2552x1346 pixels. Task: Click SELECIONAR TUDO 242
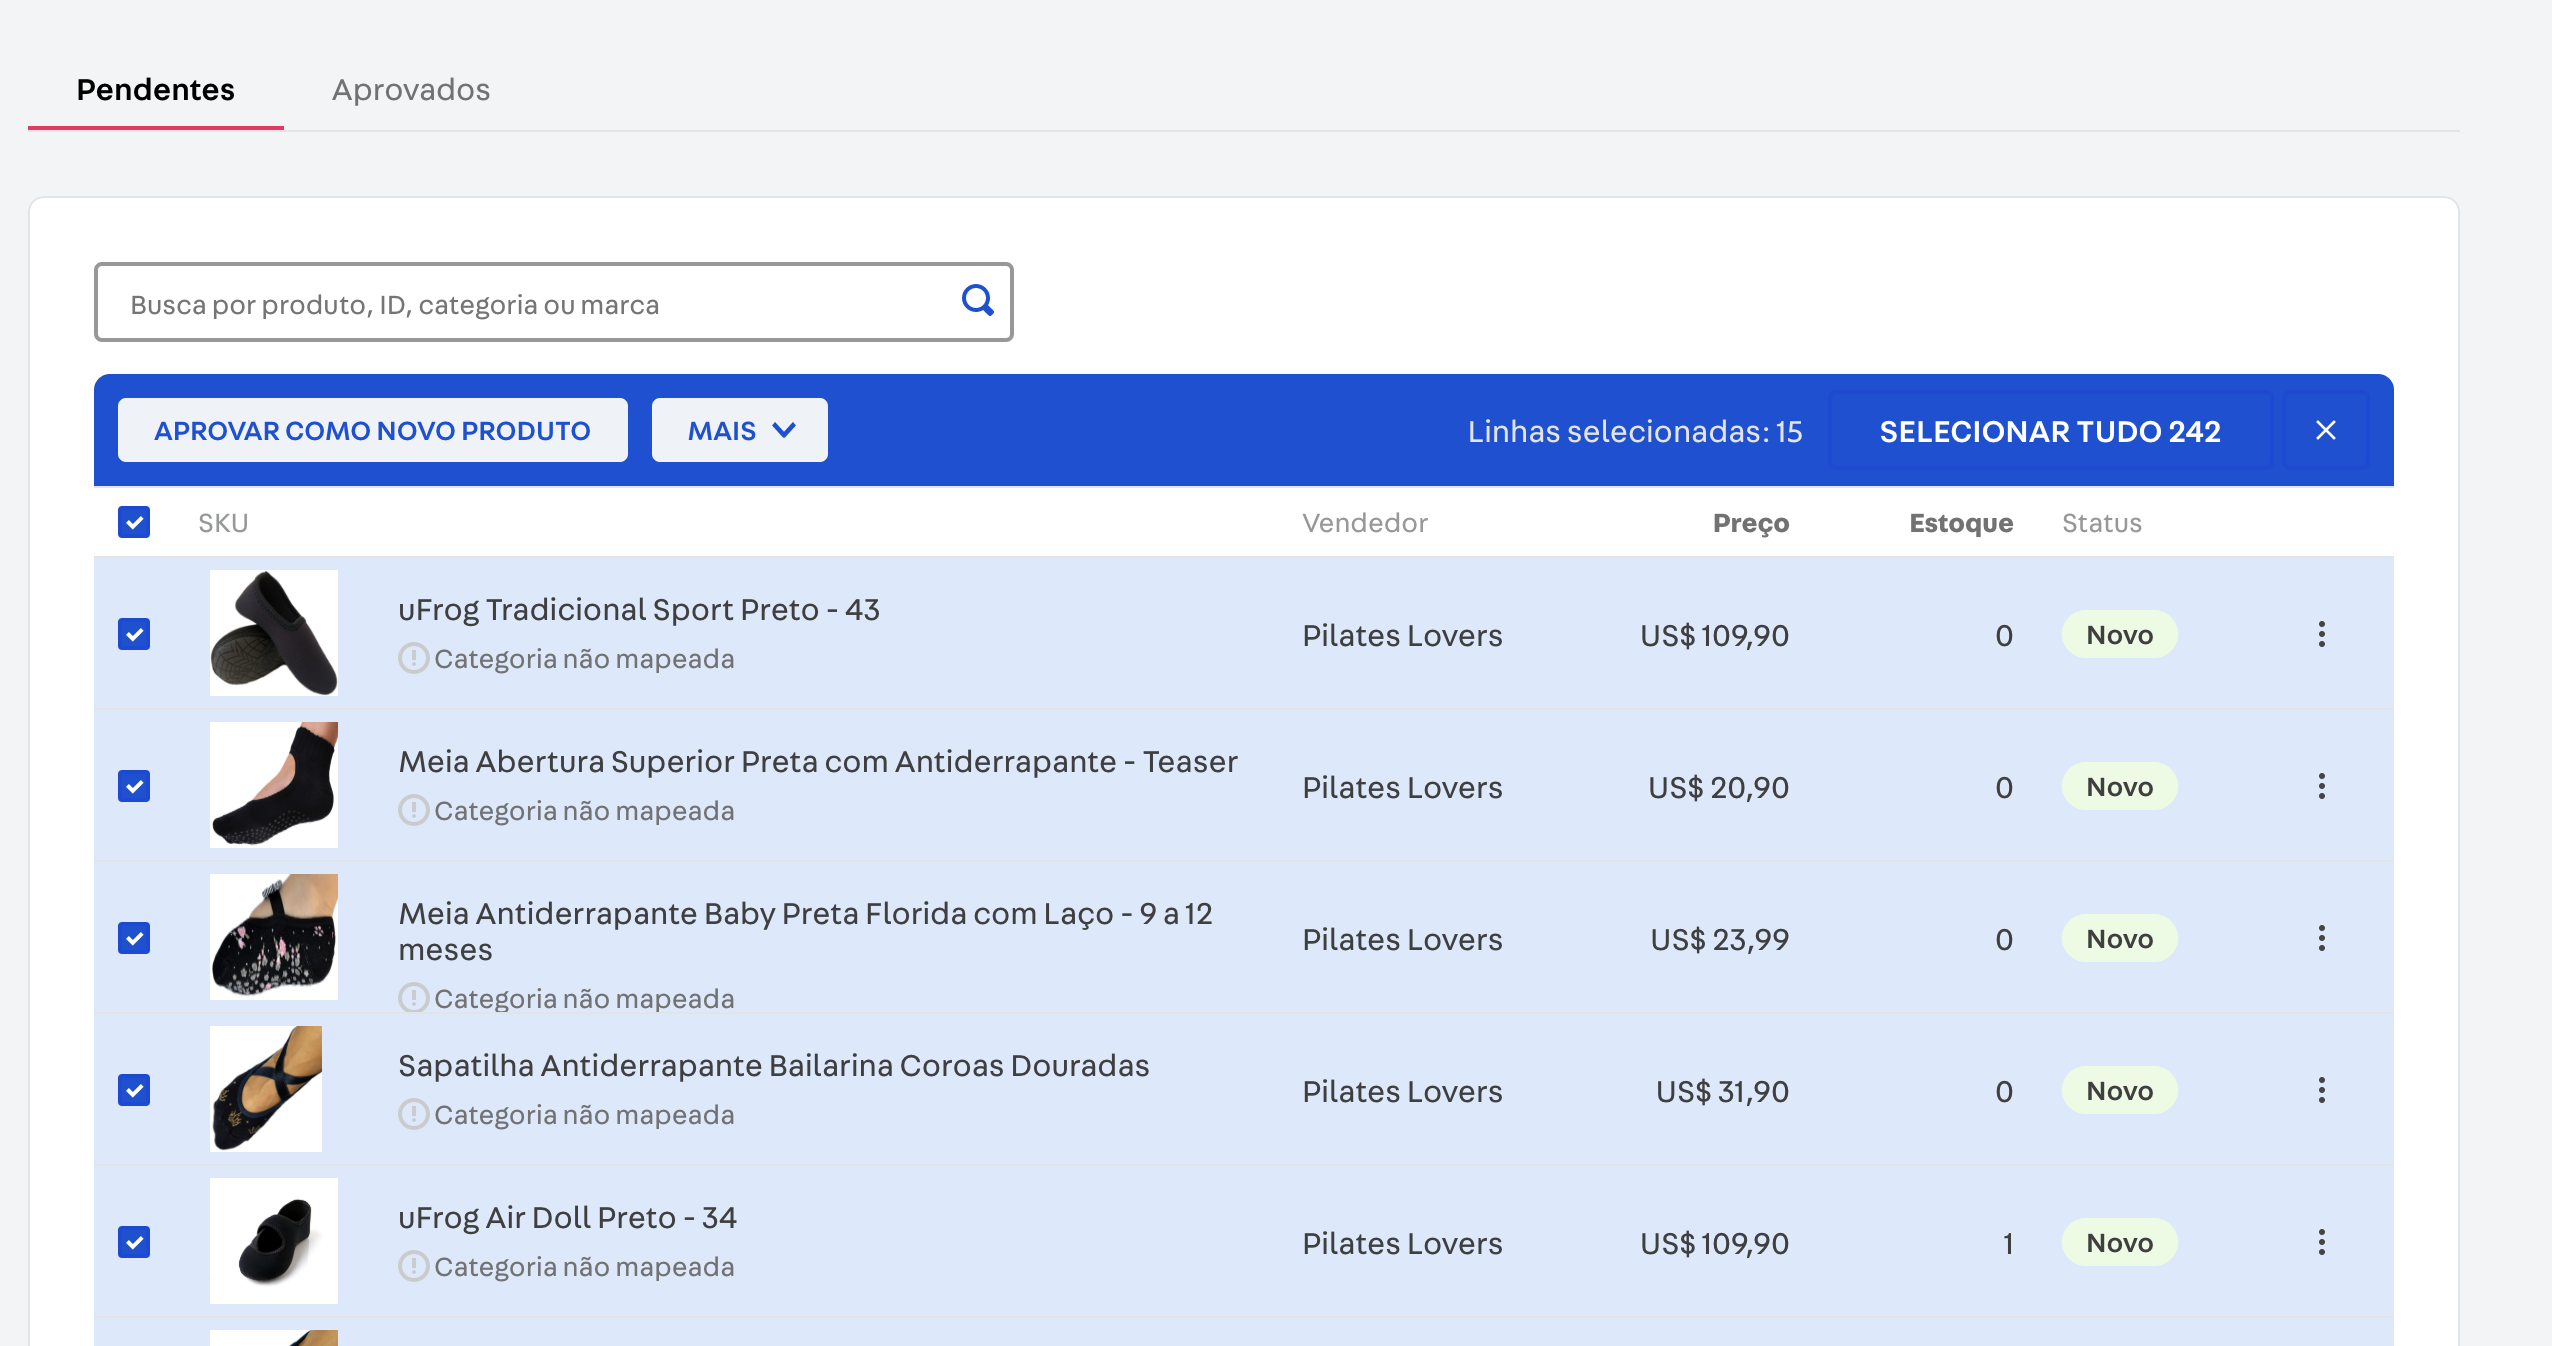tap(2049, 431)
